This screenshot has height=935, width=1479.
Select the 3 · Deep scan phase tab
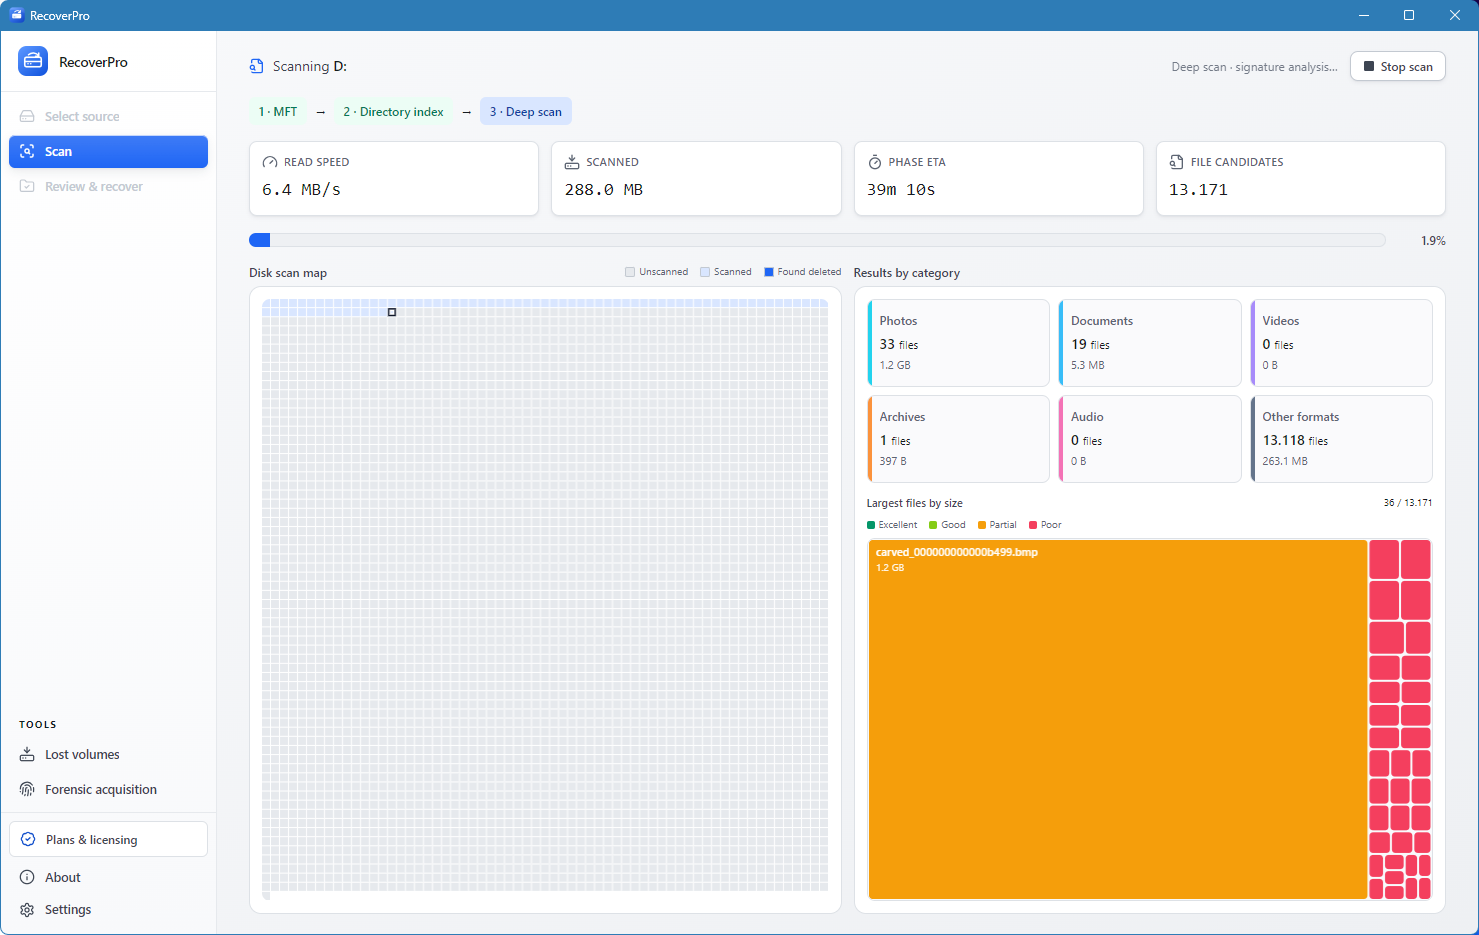(x=526, y=111)
